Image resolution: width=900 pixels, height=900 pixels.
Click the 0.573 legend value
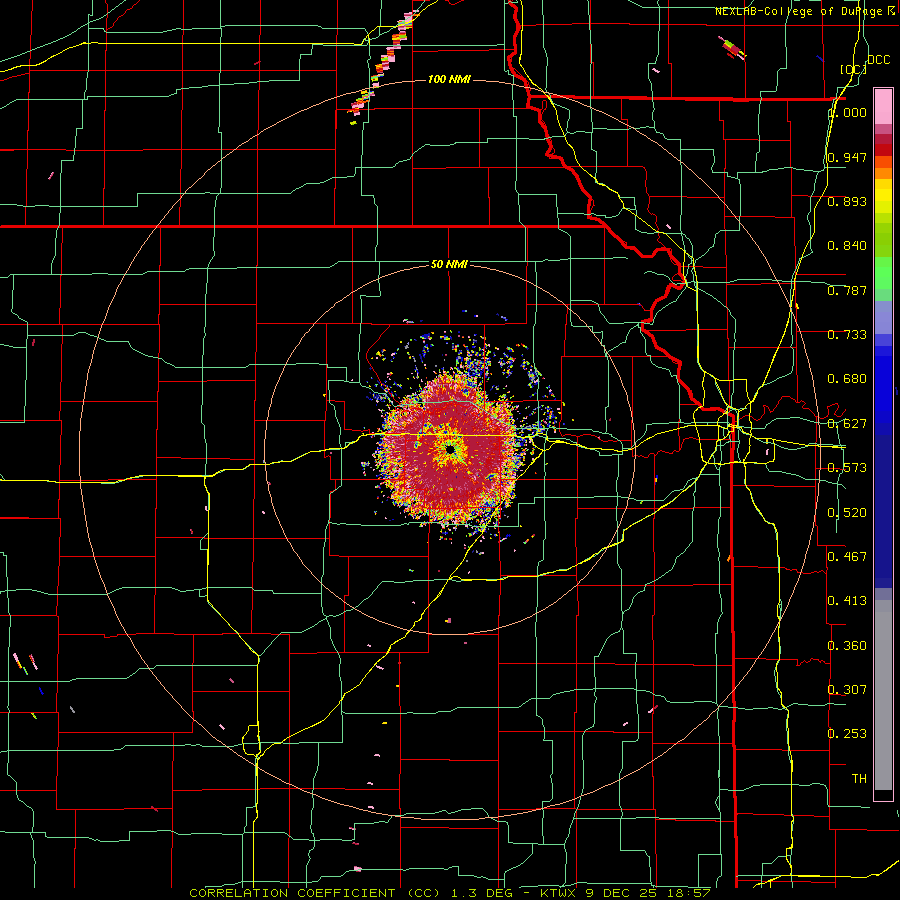(847, 468)
